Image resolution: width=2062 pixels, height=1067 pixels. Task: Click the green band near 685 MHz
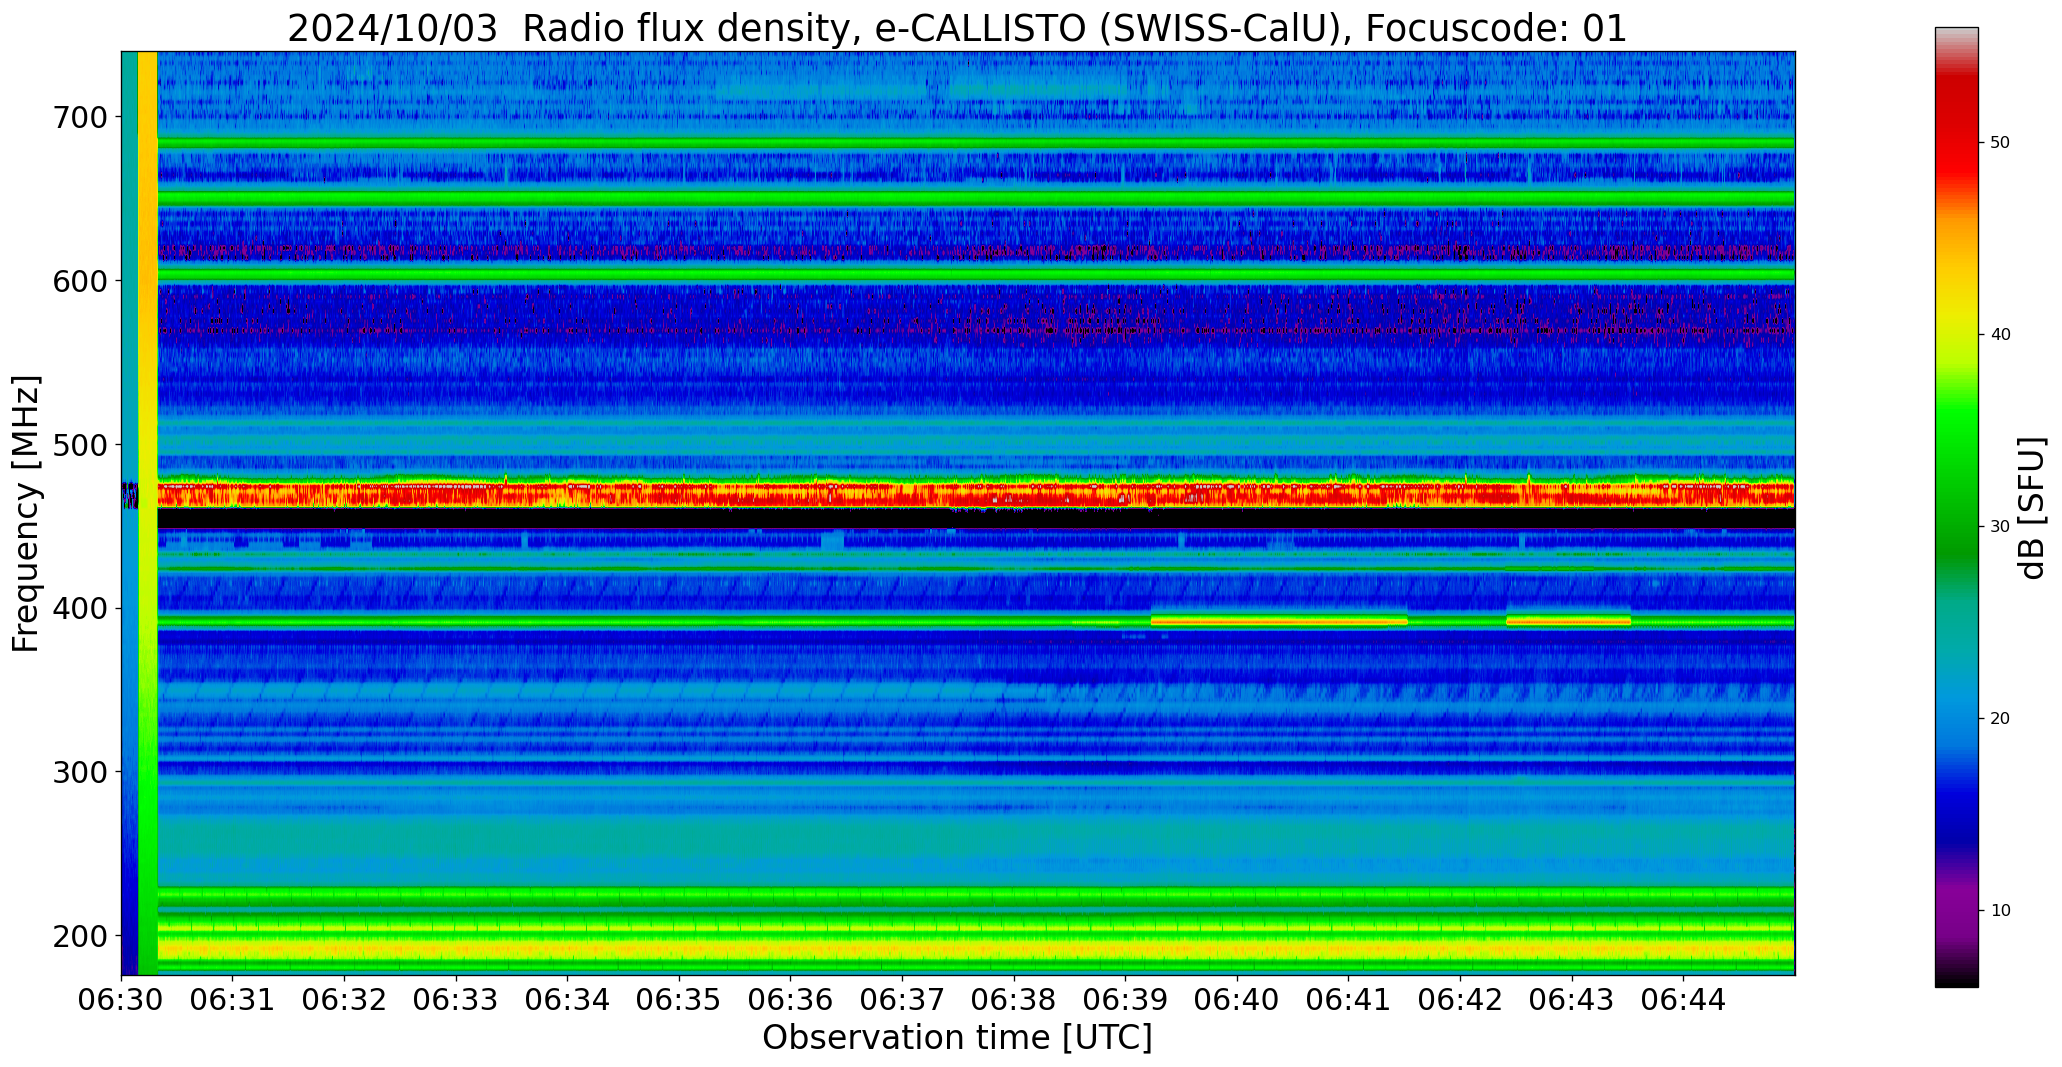tap(975, 143)
